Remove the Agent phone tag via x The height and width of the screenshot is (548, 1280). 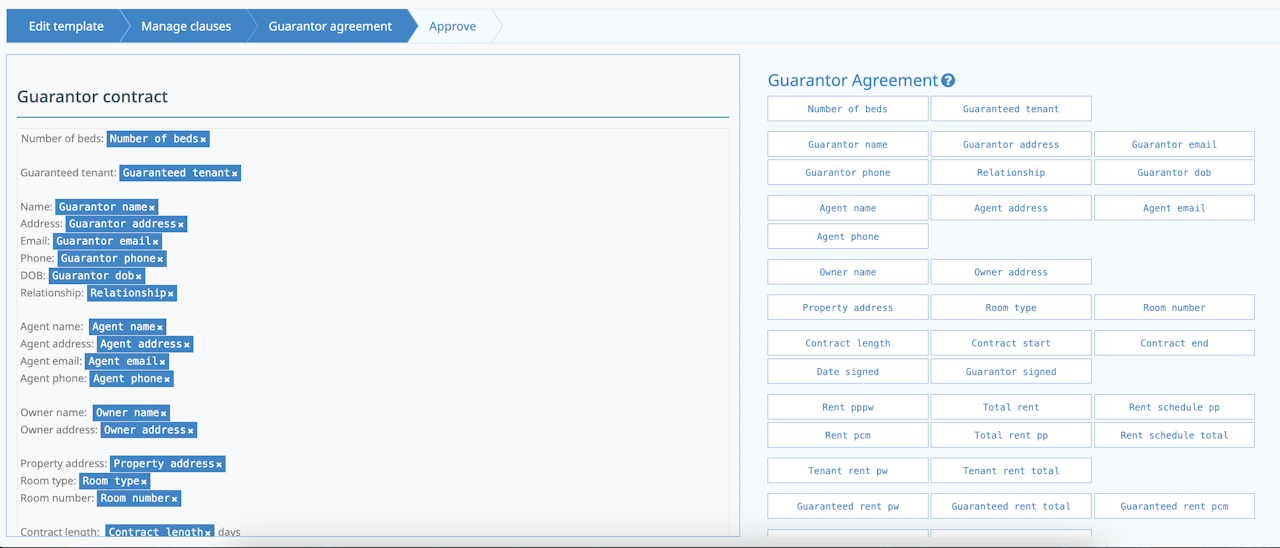click(167, 380)
